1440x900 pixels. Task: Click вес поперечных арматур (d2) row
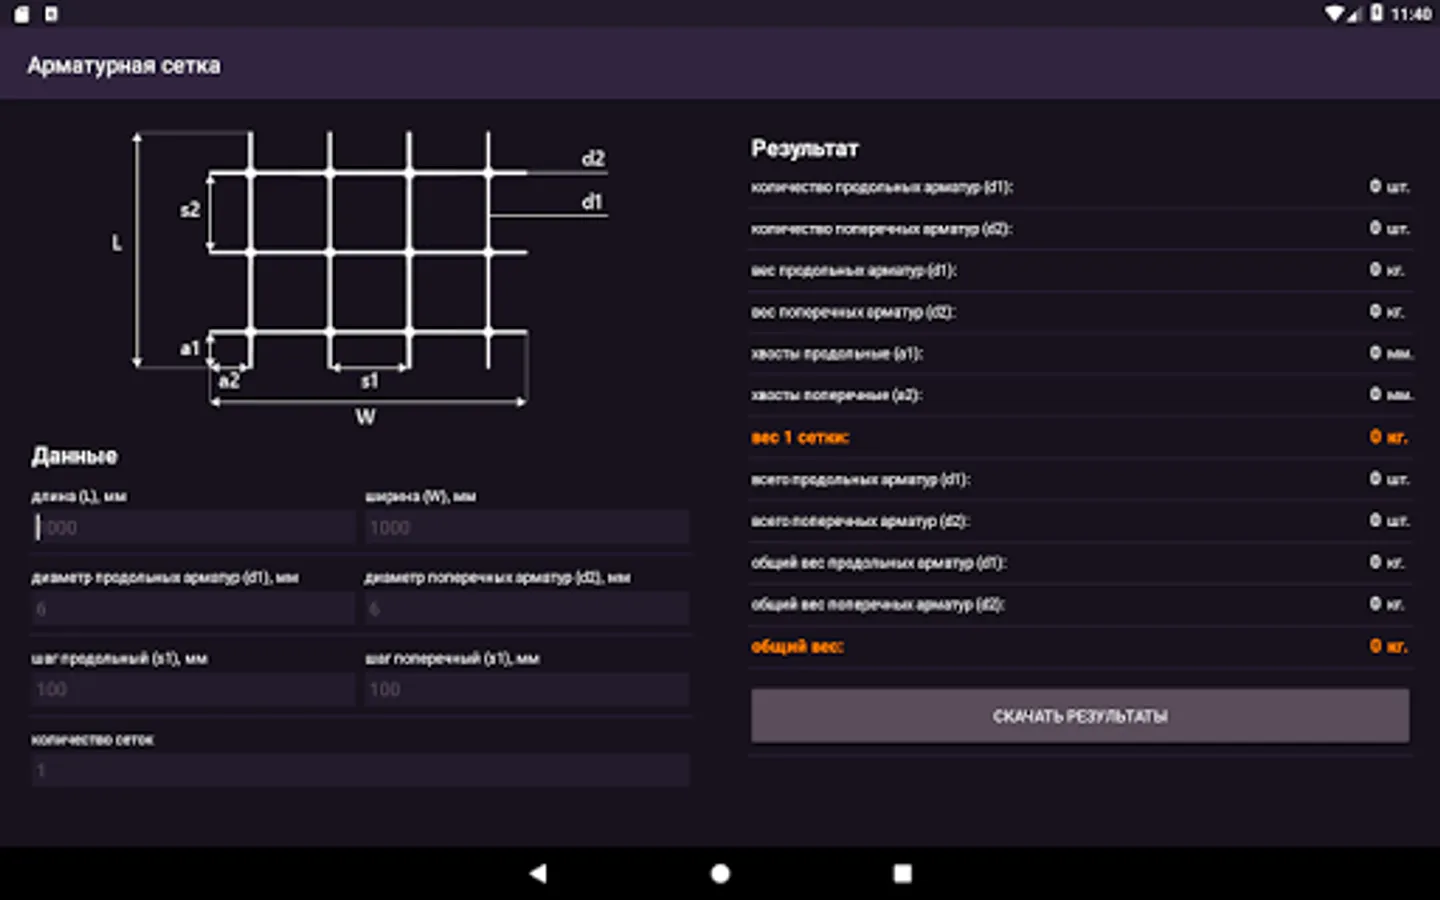coord(1080,312)
